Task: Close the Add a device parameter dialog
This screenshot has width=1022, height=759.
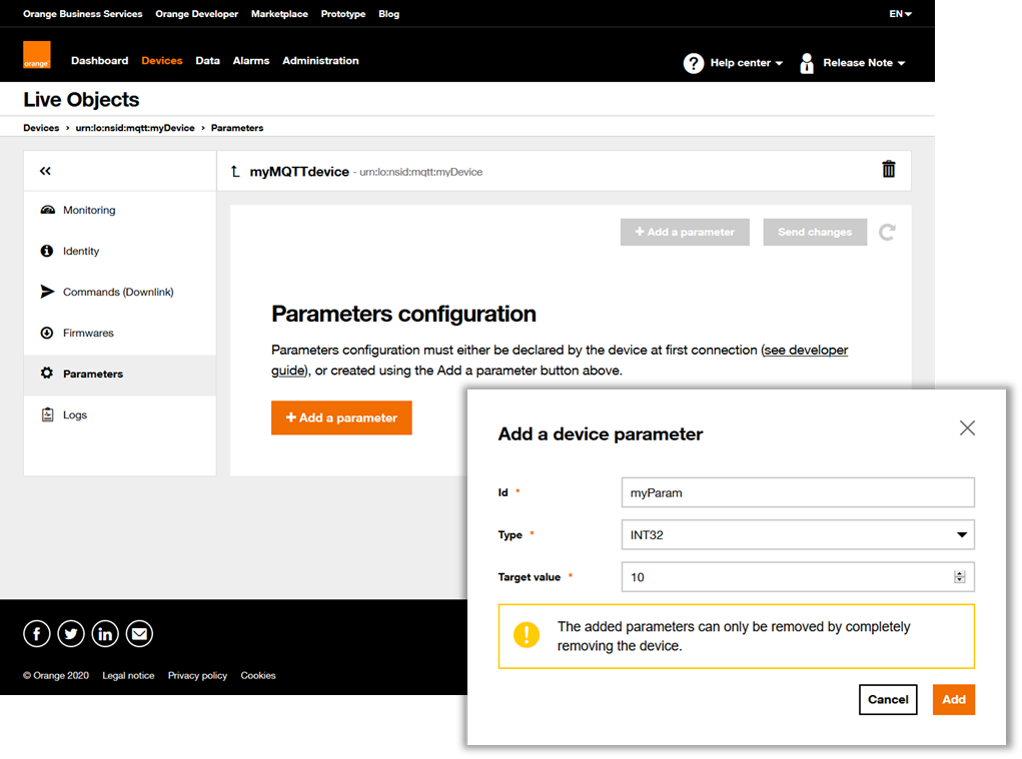Action: [967, 428]
